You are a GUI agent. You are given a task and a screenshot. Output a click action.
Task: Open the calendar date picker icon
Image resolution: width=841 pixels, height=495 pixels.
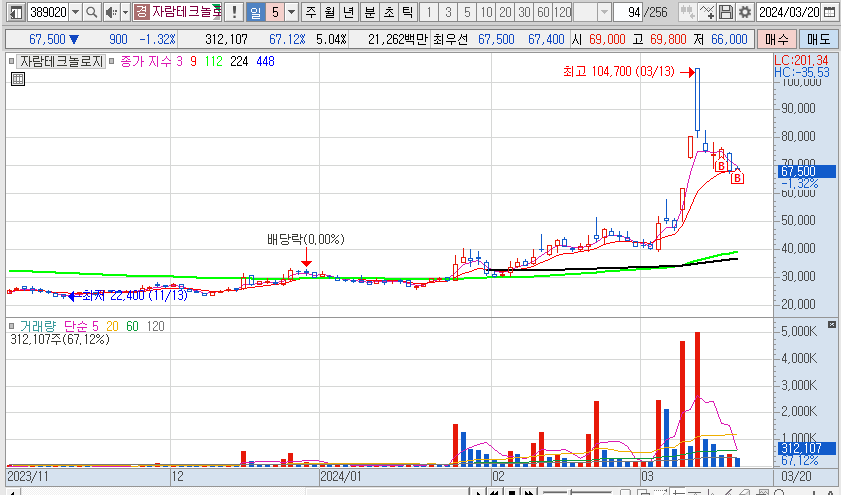click(x=829, y=12)
